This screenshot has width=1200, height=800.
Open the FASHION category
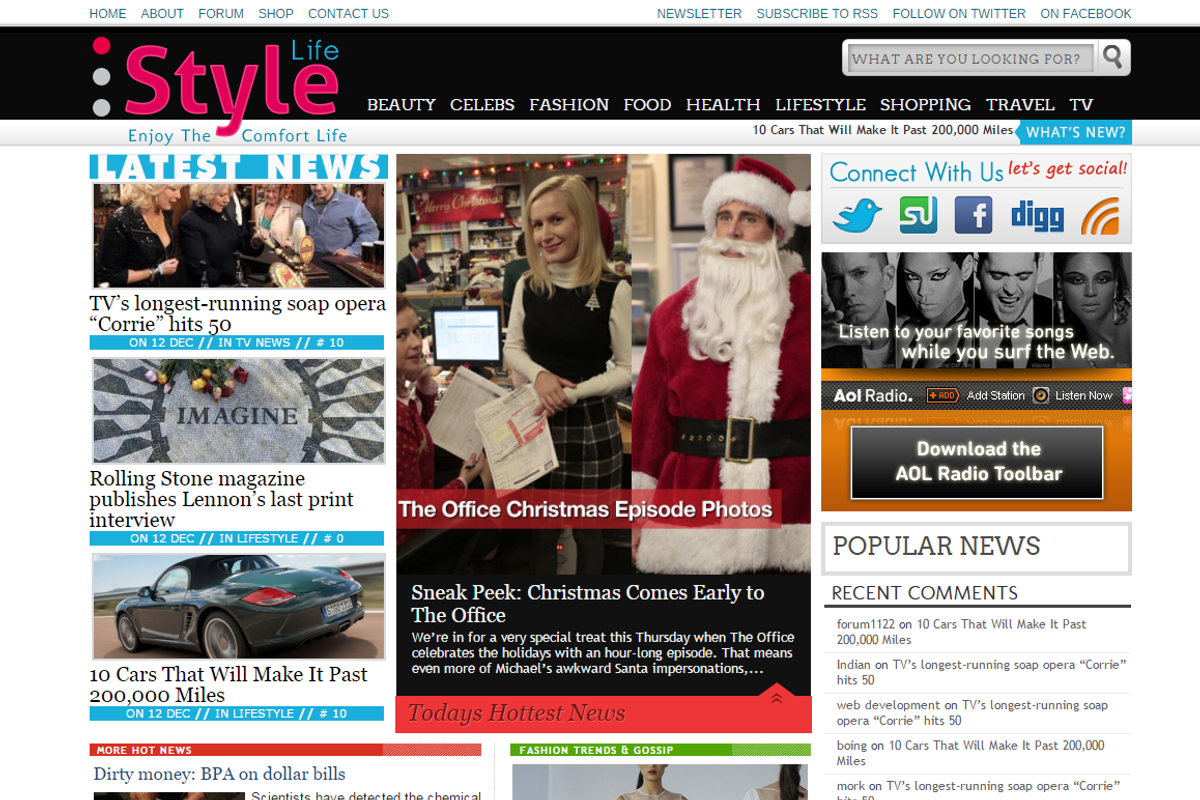coord(569,104)
